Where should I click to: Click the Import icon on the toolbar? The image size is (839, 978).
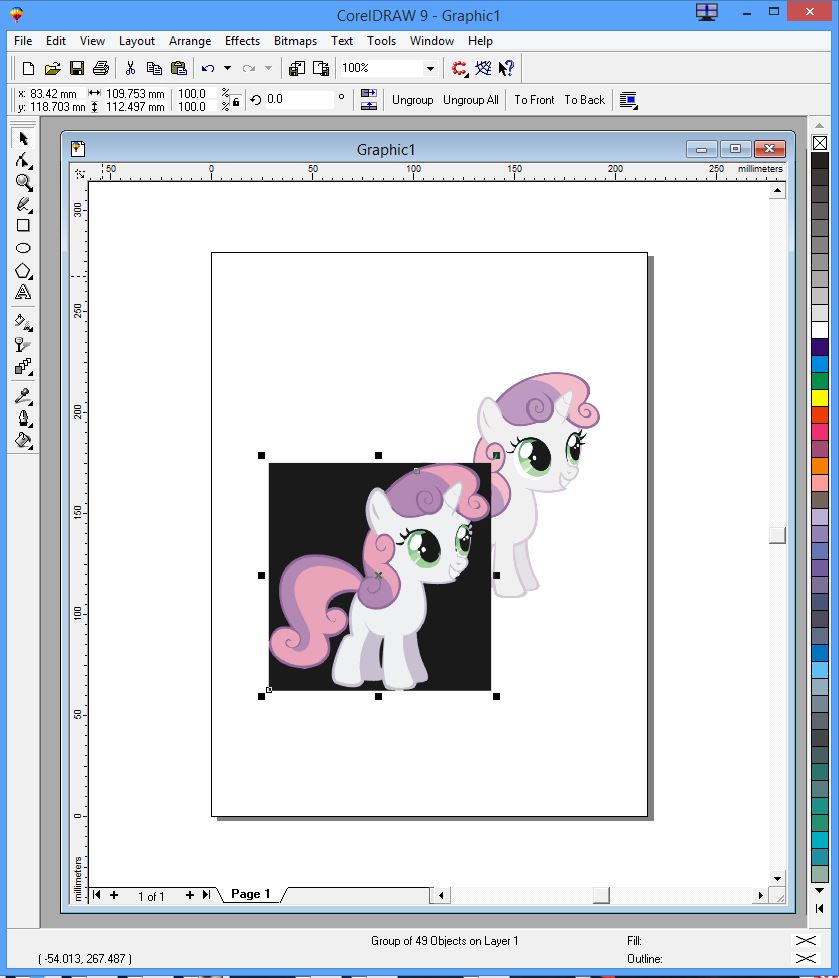tap(296, 68)
